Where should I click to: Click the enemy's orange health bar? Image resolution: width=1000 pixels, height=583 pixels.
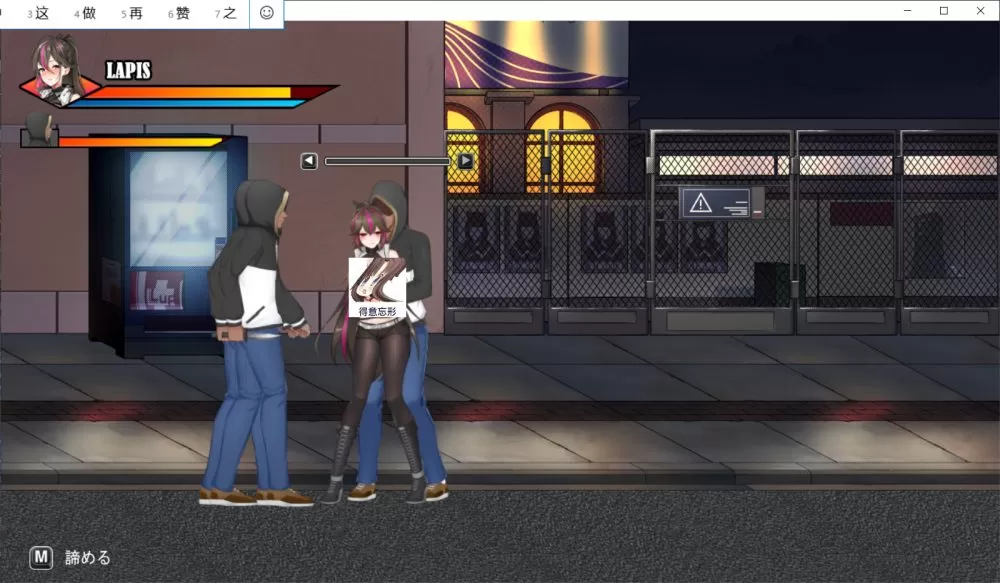point(138,142)
